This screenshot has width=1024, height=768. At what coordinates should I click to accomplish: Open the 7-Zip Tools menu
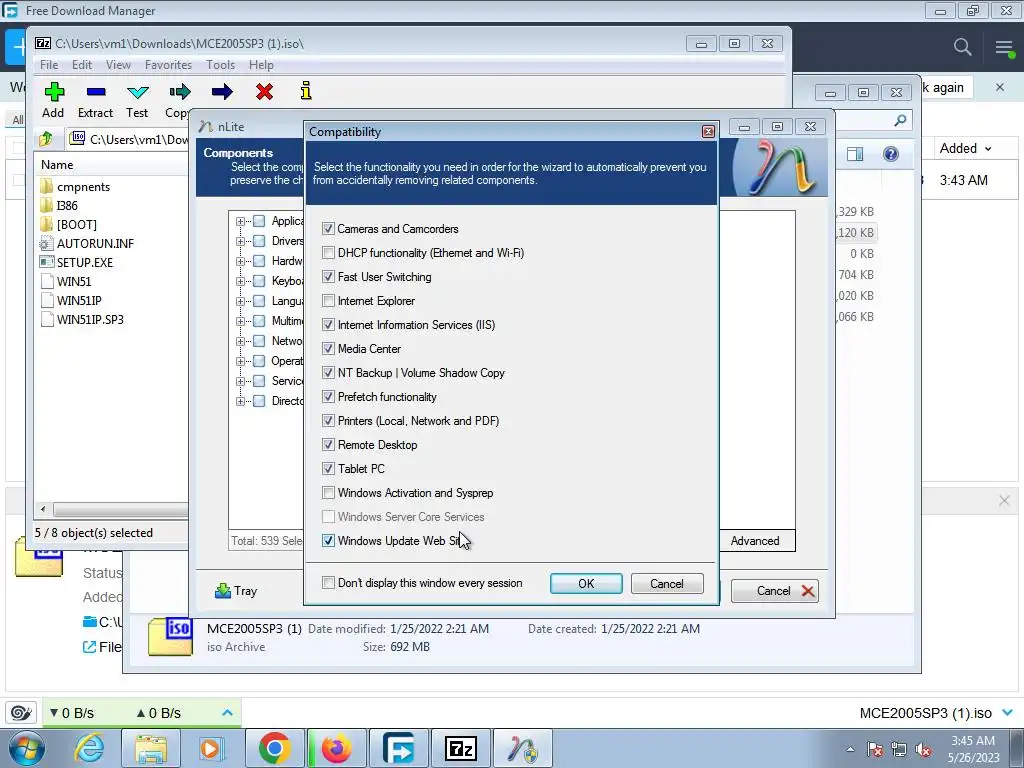[x=221, y=65]
